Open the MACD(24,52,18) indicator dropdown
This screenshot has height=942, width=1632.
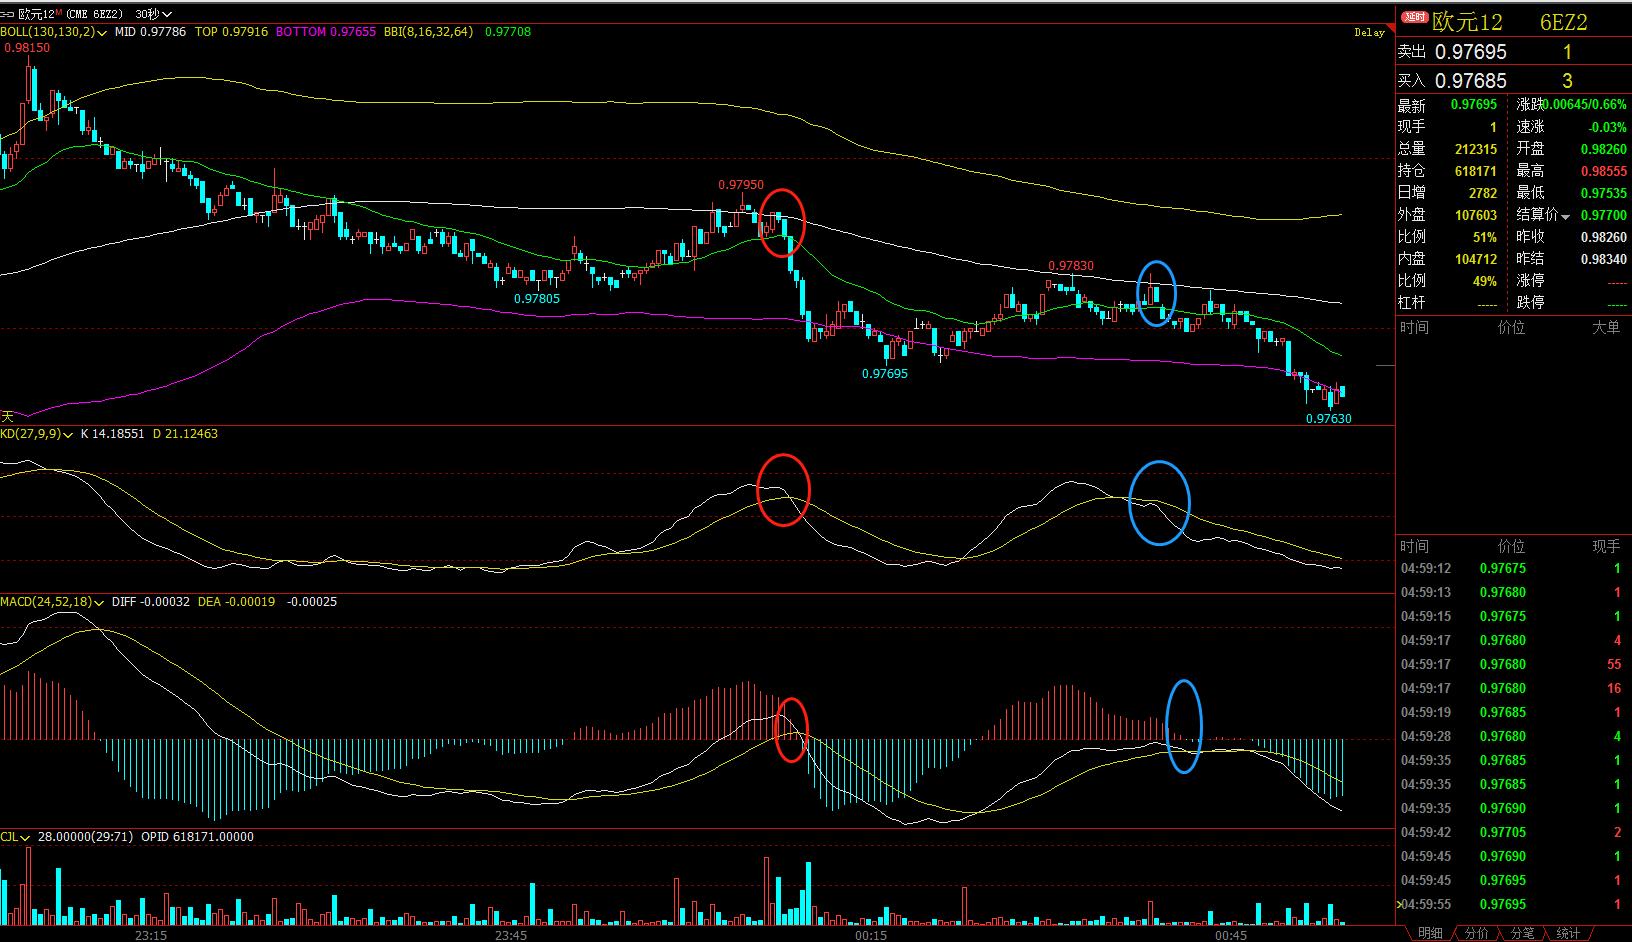(x=99, y=603)
